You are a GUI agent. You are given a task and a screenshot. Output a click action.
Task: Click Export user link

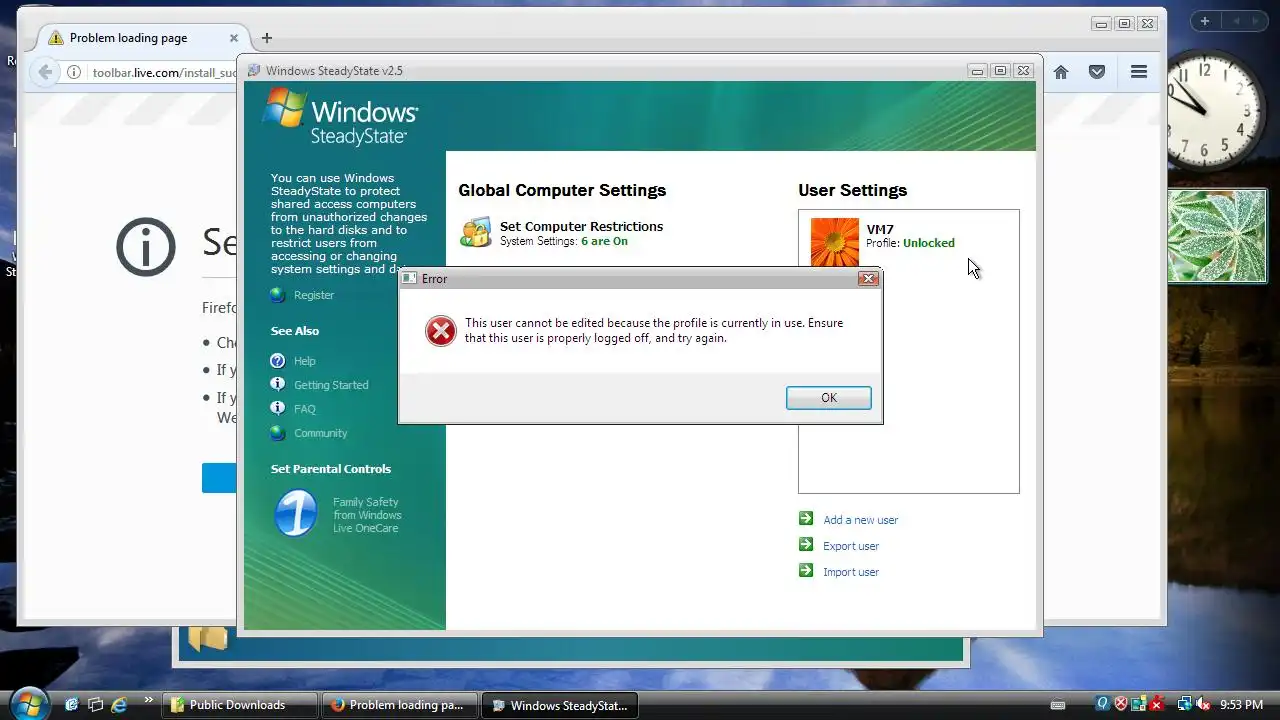pos(851,546)
